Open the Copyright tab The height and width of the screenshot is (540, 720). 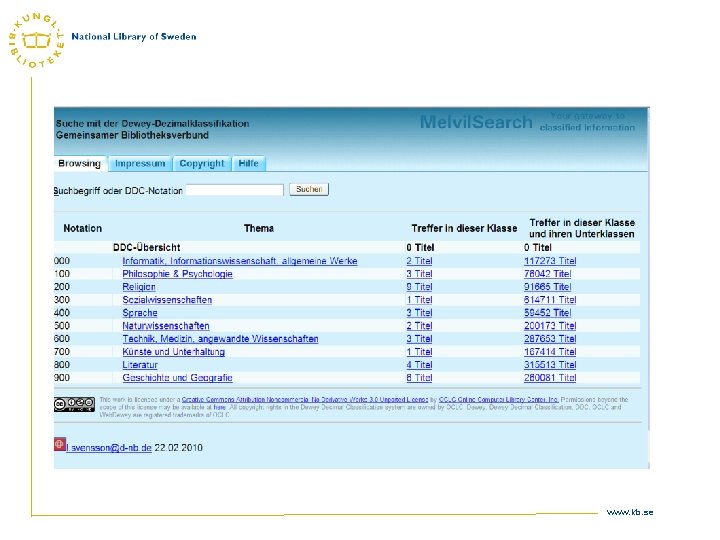coord(202,163)
